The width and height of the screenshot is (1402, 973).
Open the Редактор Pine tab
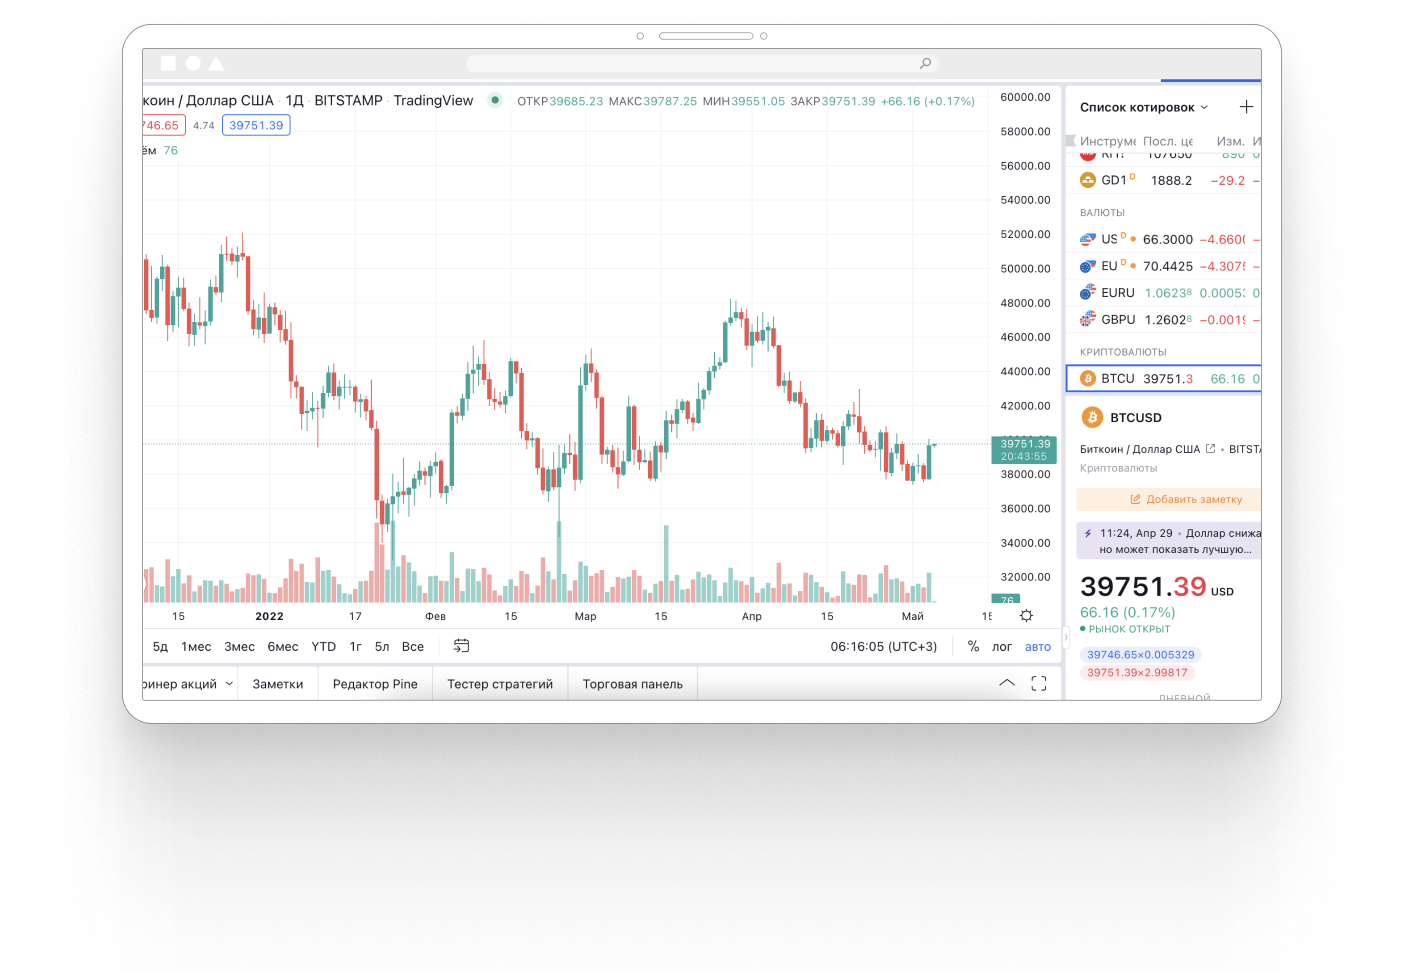375,684
